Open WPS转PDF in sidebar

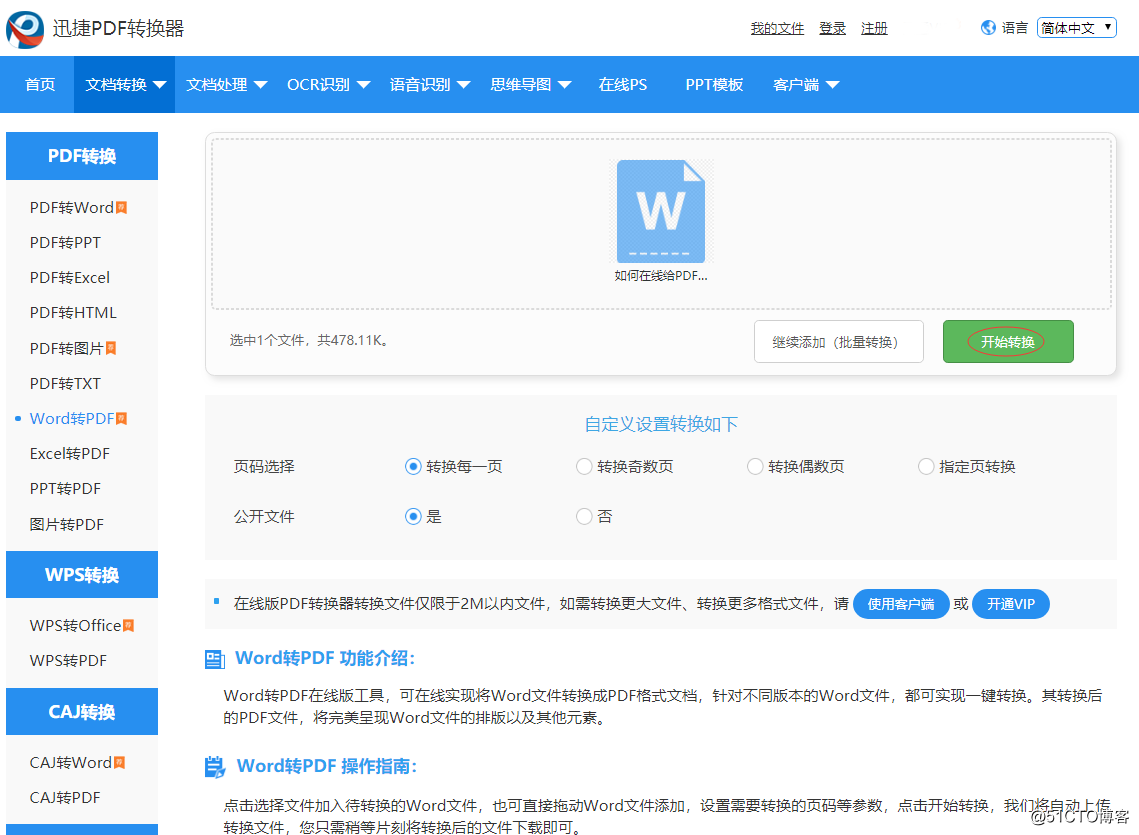click(x=68, y=661)
